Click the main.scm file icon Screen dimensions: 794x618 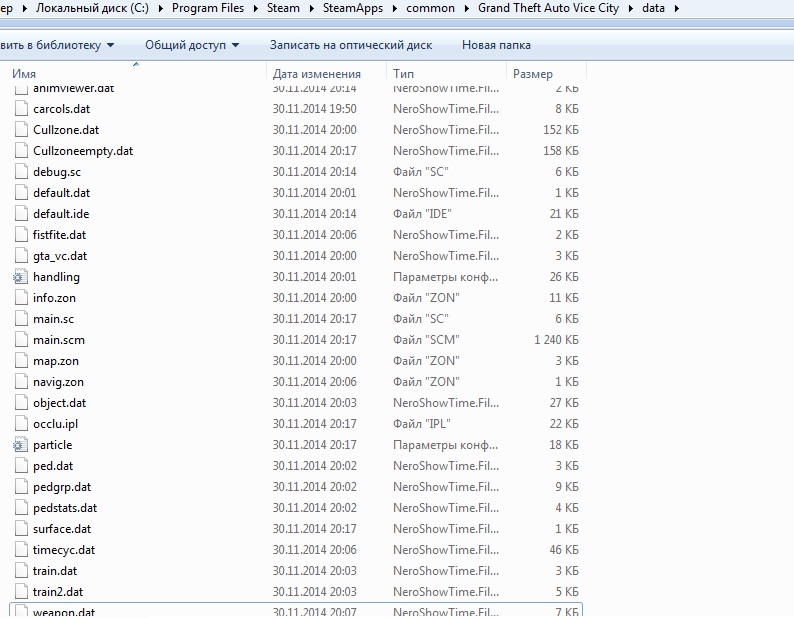pyautogui.click(x=21, y=340)
